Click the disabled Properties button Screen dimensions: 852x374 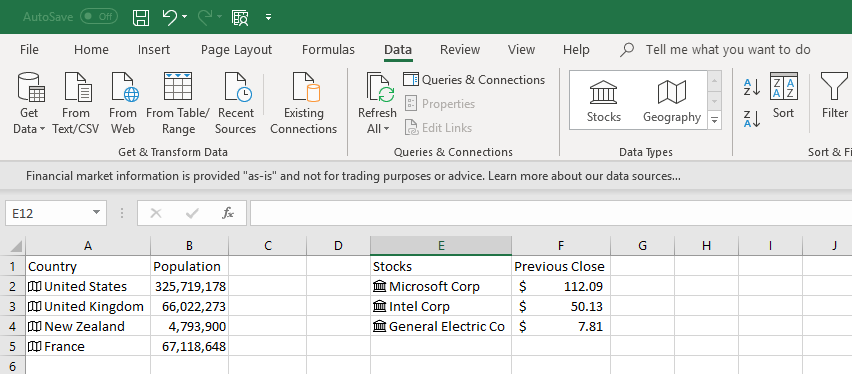coord(440,104)
